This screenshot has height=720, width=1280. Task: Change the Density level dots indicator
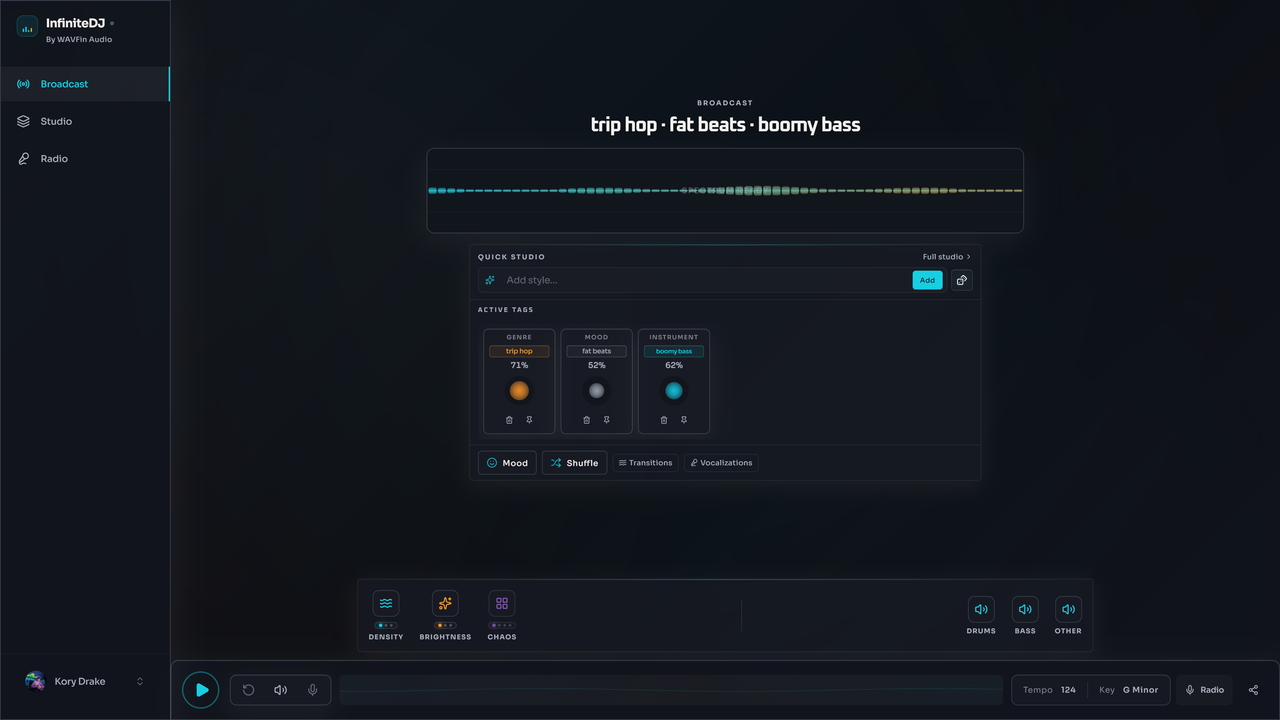pyautogui.click(x=386, y=625)
